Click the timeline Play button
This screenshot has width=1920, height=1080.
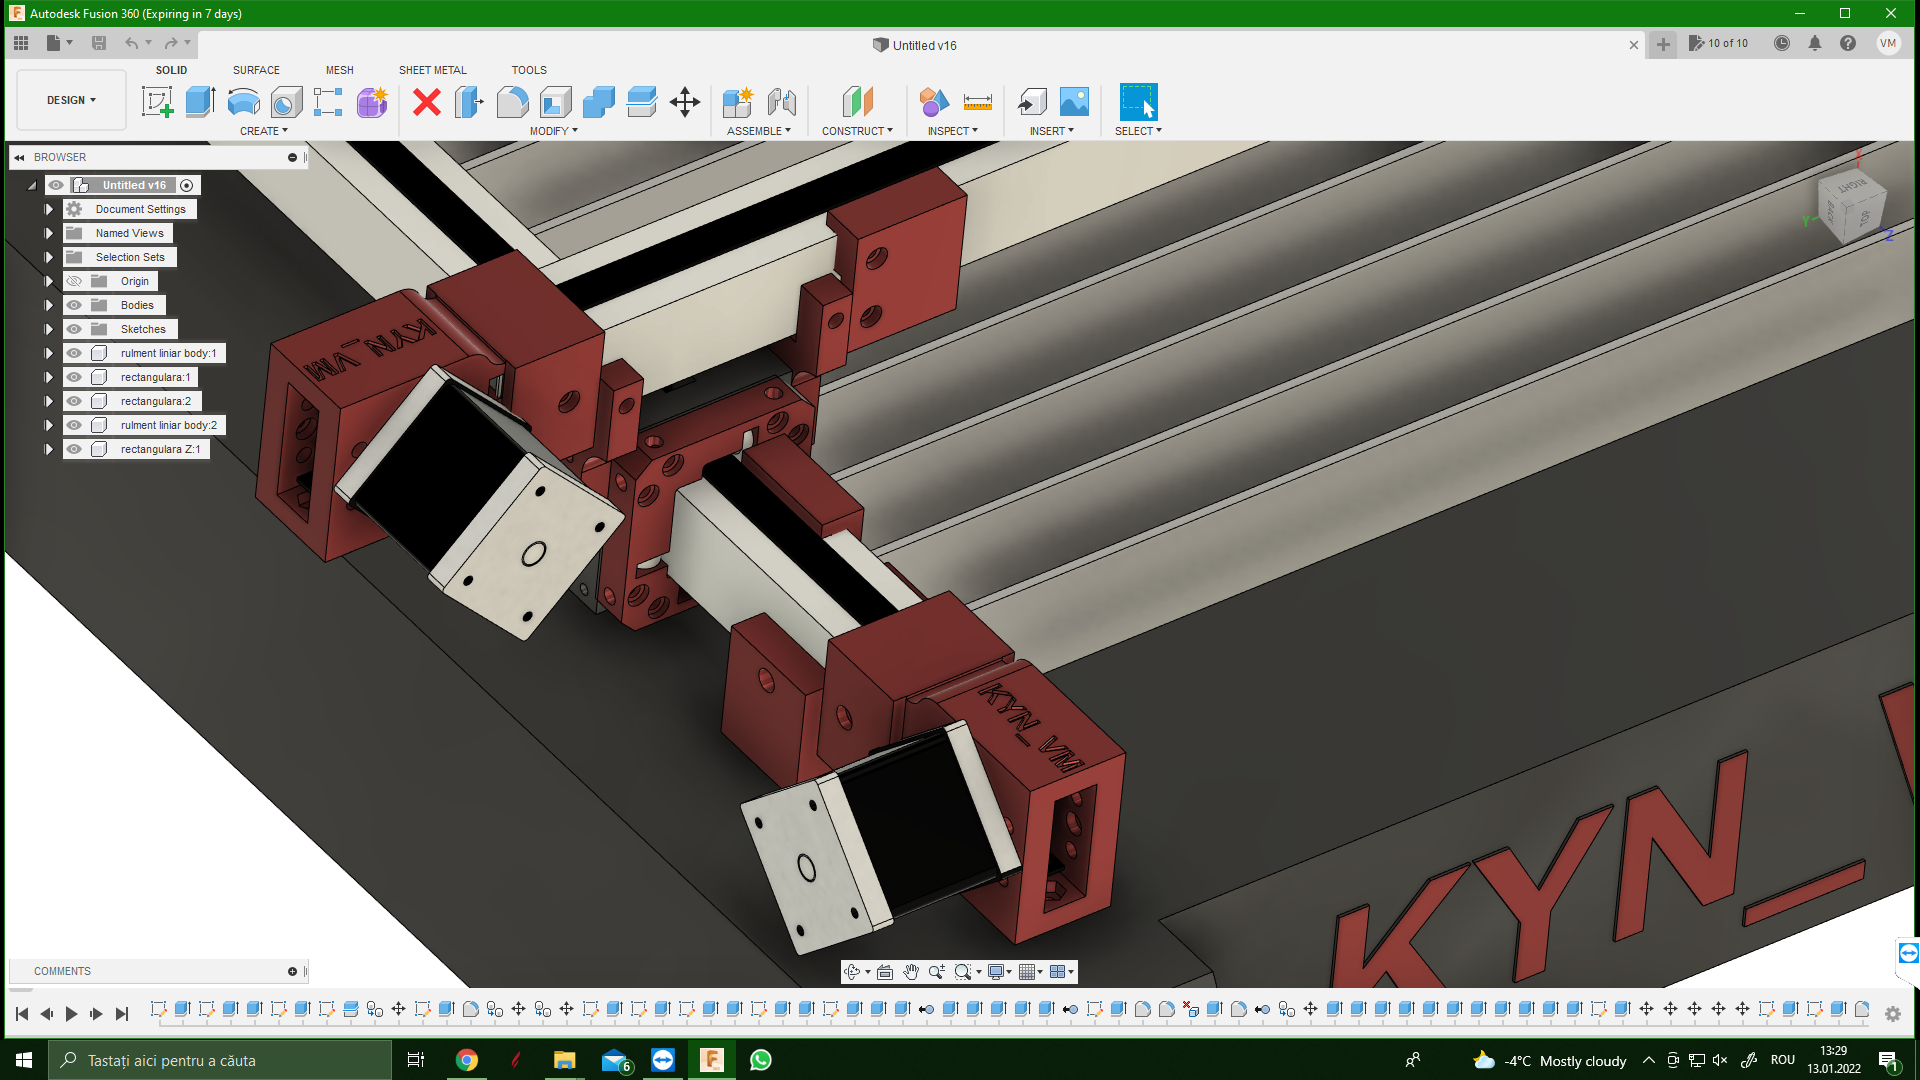coord(71,1014)
